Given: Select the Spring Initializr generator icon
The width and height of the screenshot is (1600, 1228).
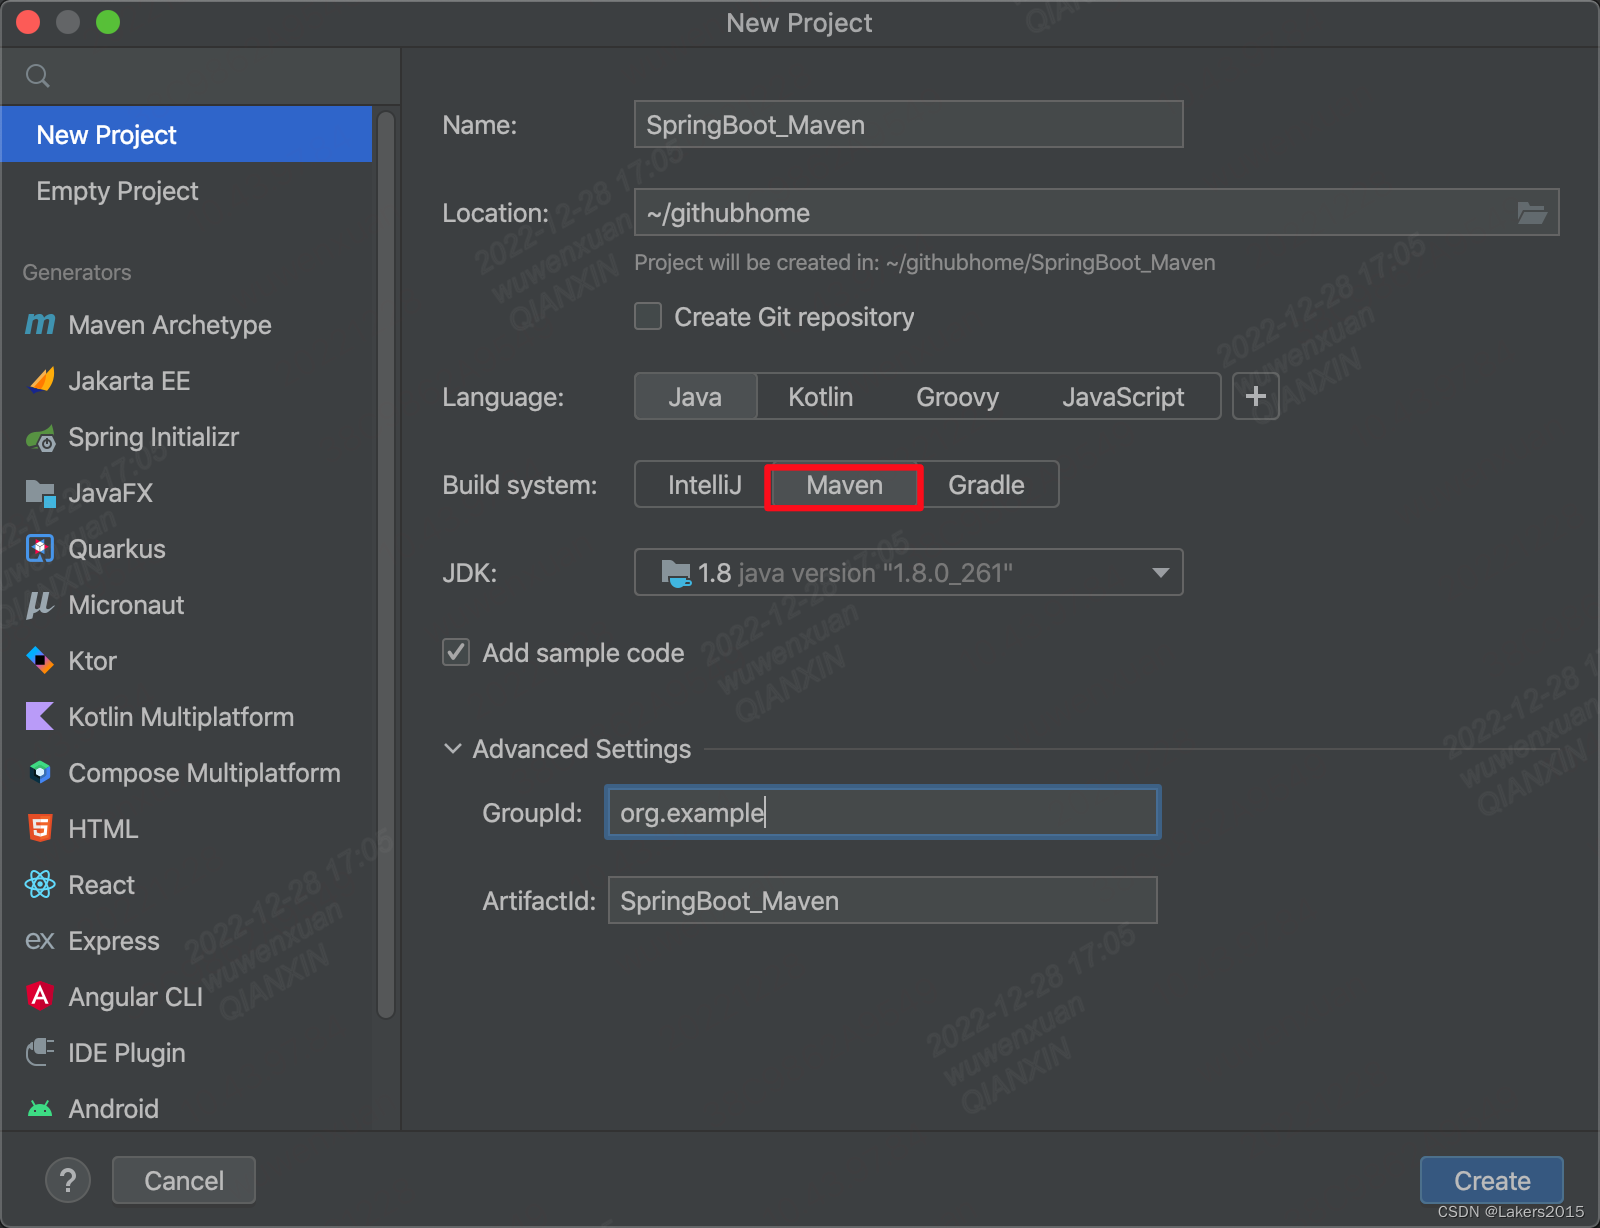Looking at the screenshot, I should coord(40,438).
